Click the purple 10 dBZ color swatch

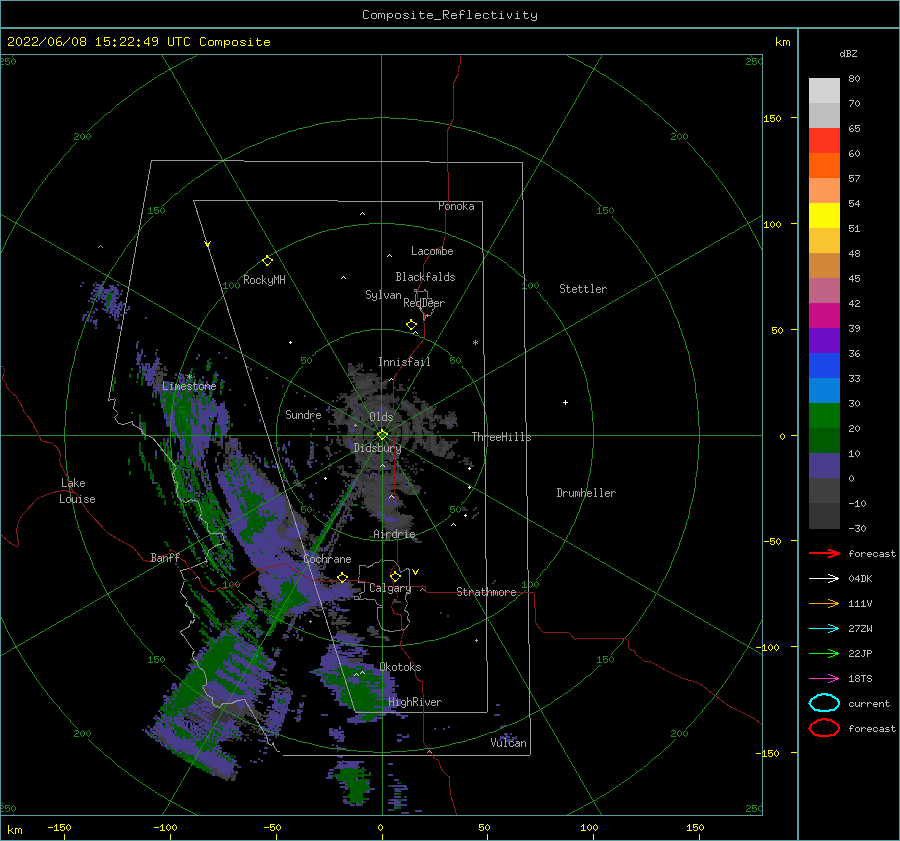[824, 465]
